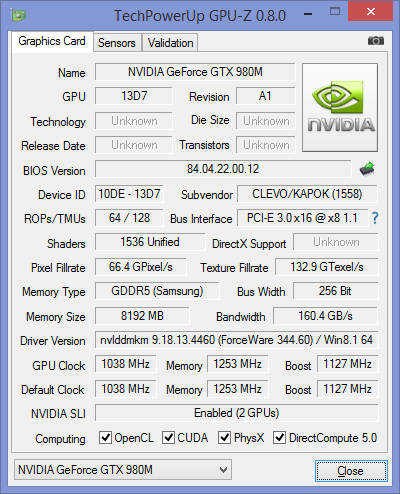Click the Pixel Fillrate value 66.4 GPixel/s

(141, 267)
